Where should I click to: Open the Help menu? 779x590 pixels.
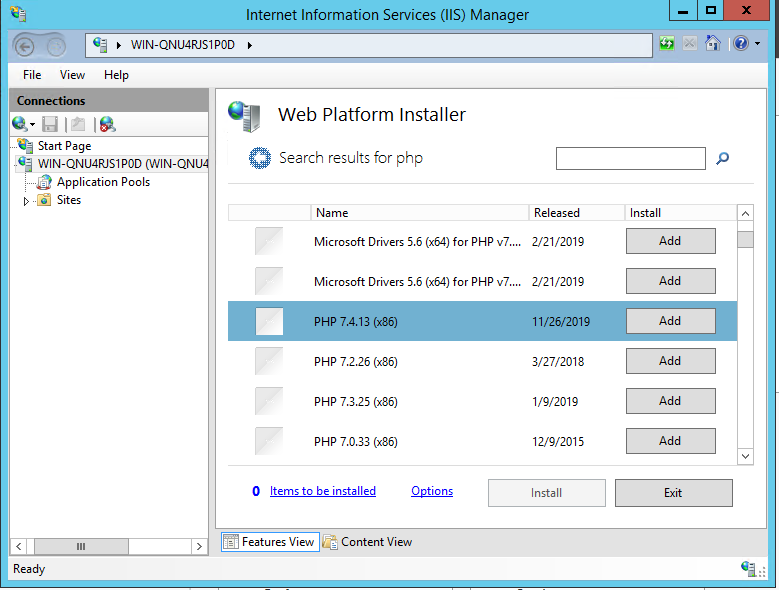coord(116,75)
